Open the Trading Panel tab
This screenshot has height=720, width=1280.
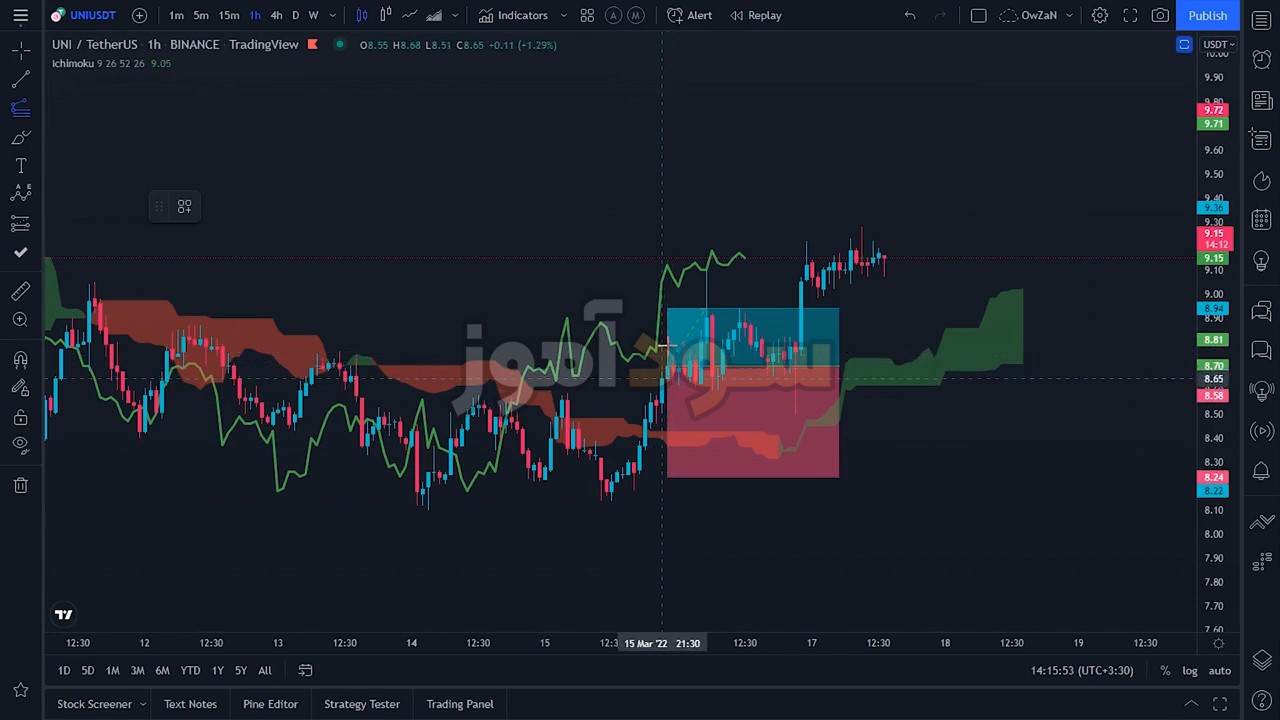[460, 704]
